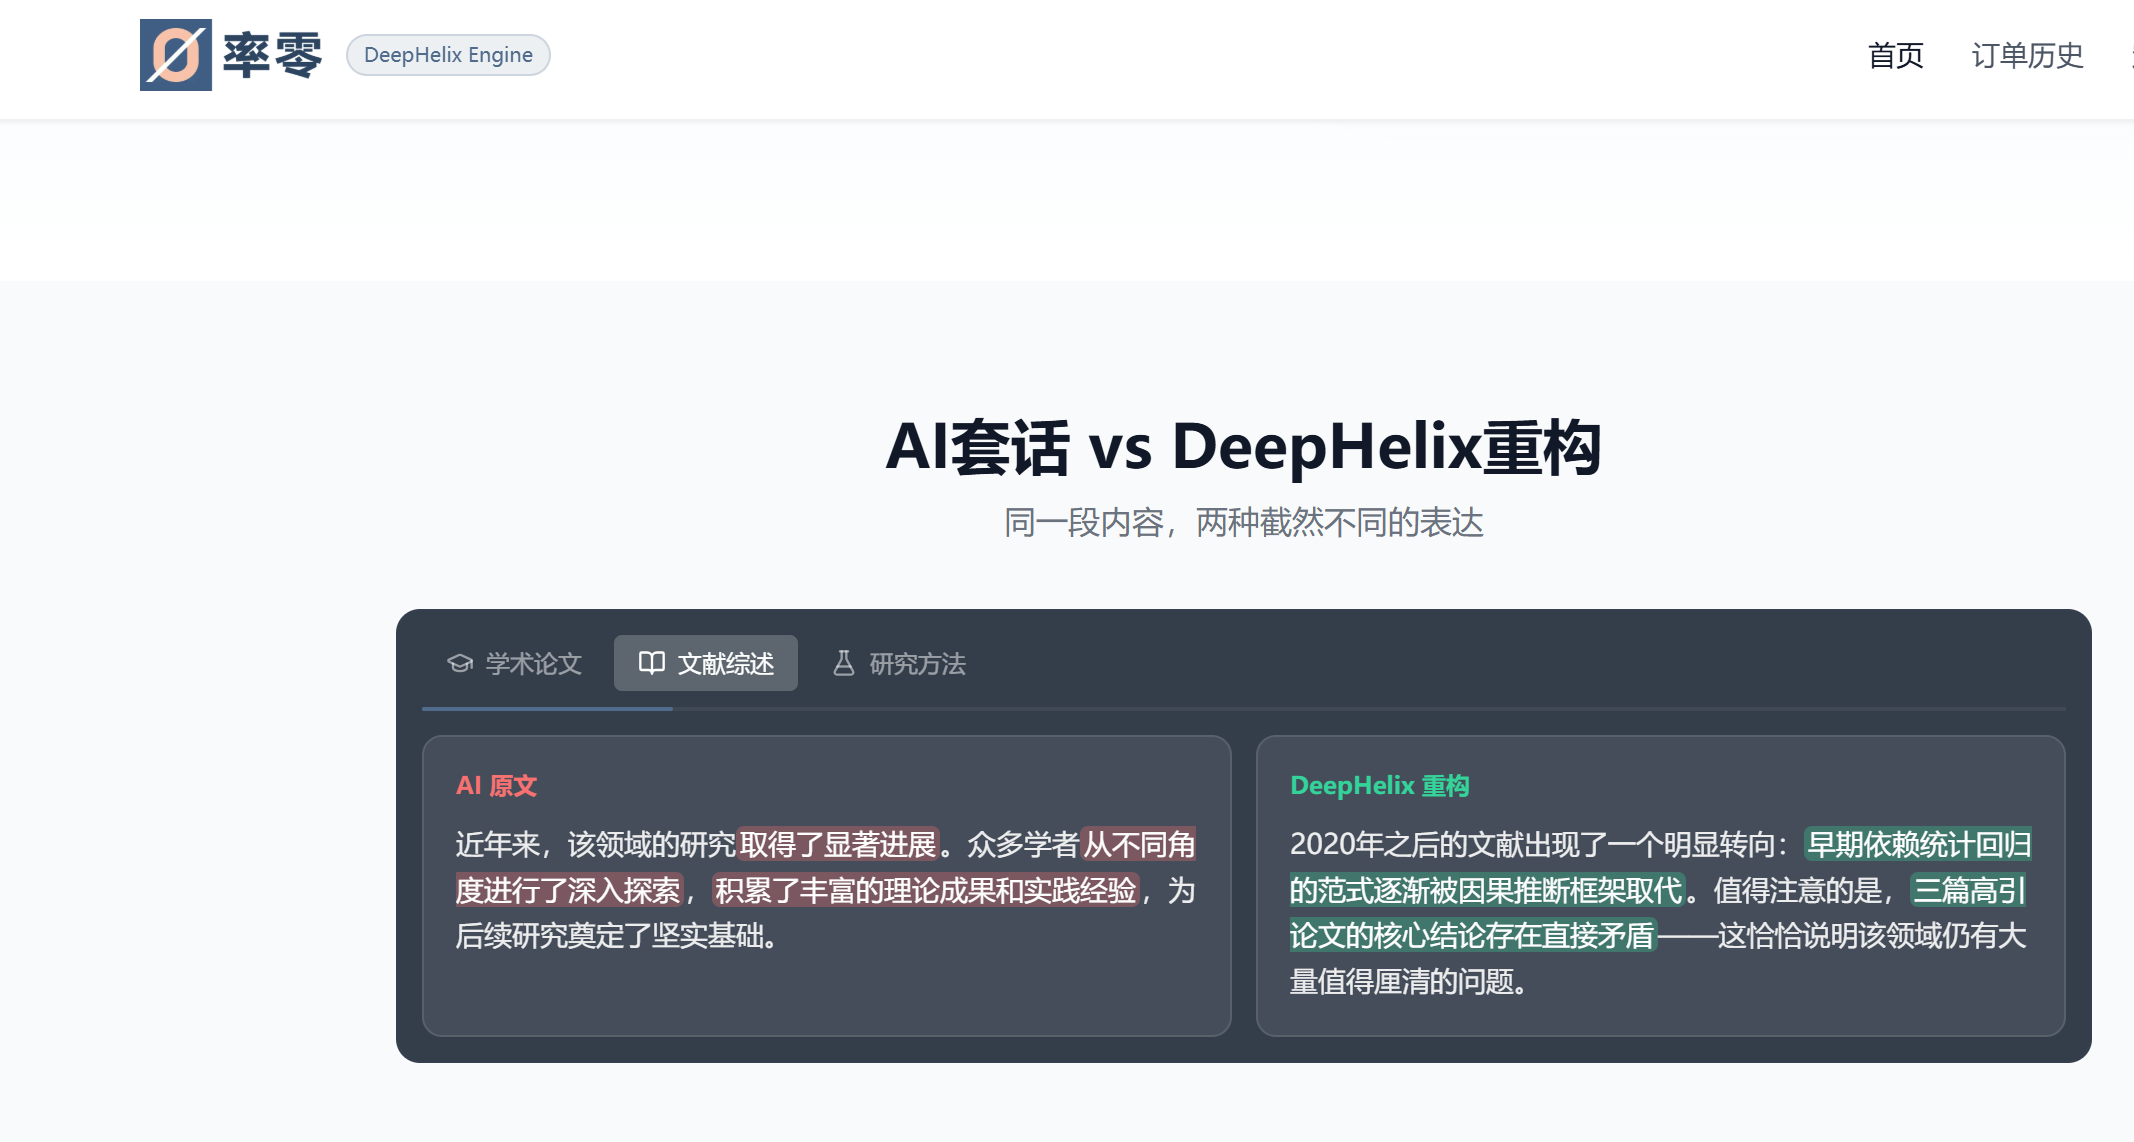This screenshot has width=2134, height=1142.
Task: Click the 率零 brand name text
Action: click(272, 55)
